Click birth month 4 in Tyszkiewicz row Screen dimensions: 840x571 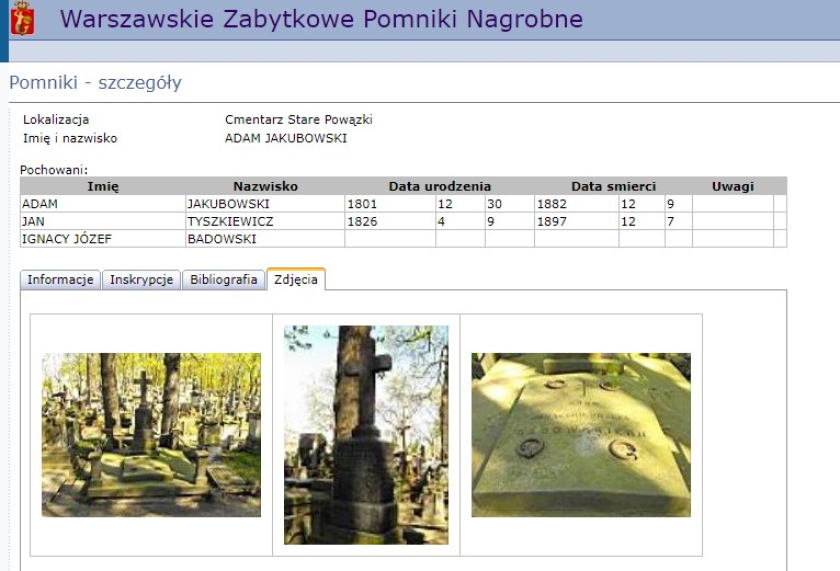point(461,221)
